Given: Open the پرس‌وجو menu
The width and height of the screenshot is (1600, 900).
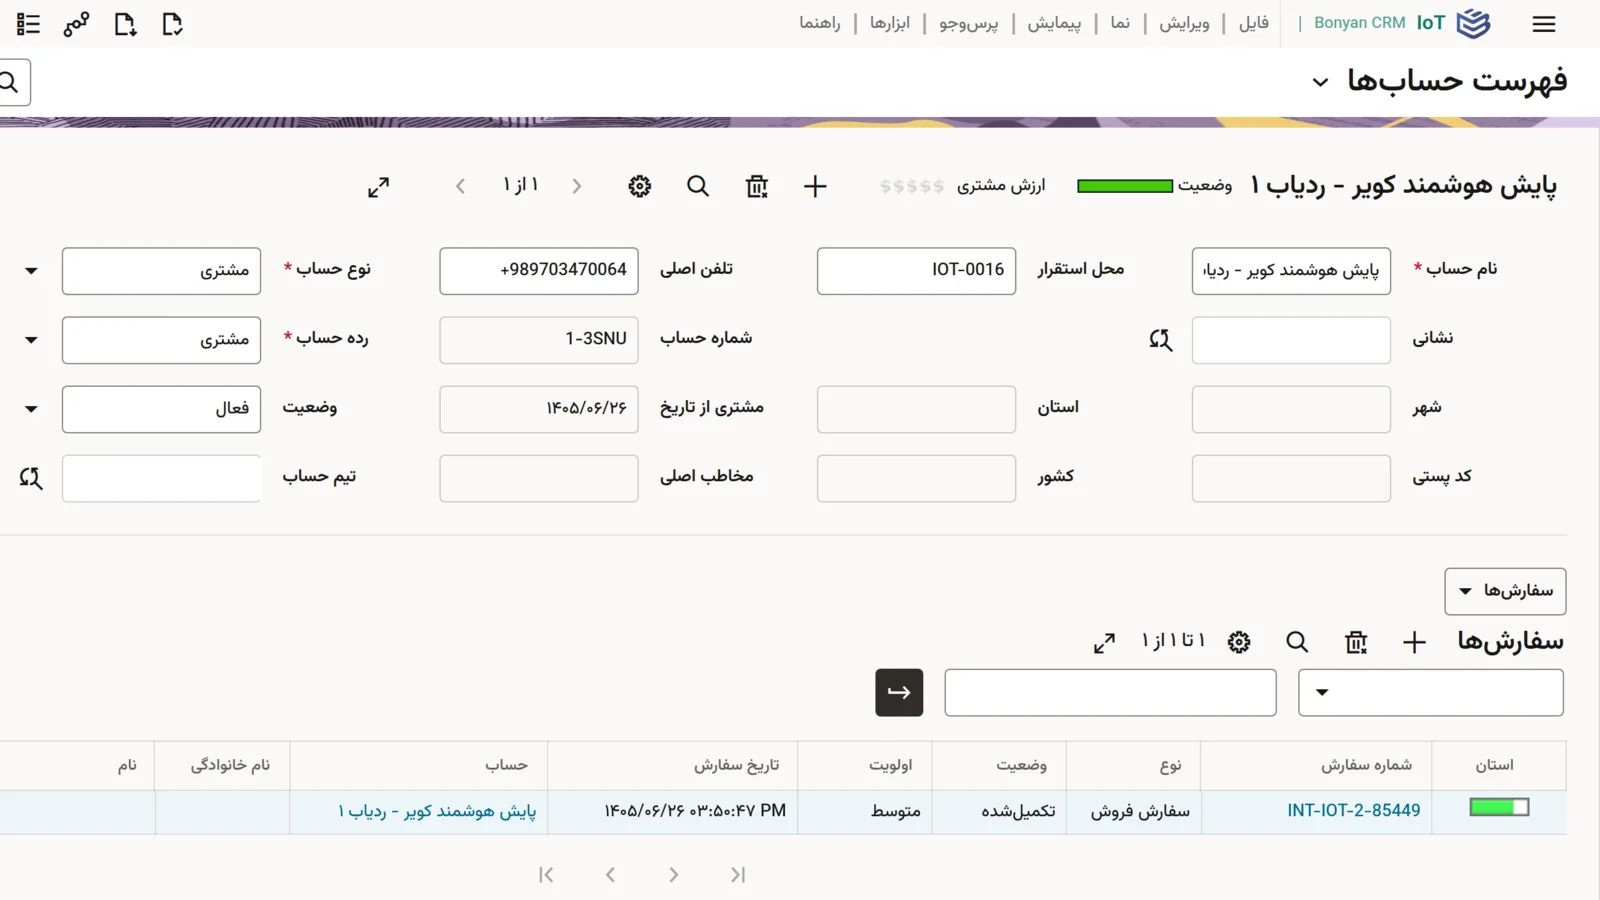Looking at the screenshot, I should tap(968, 23).
